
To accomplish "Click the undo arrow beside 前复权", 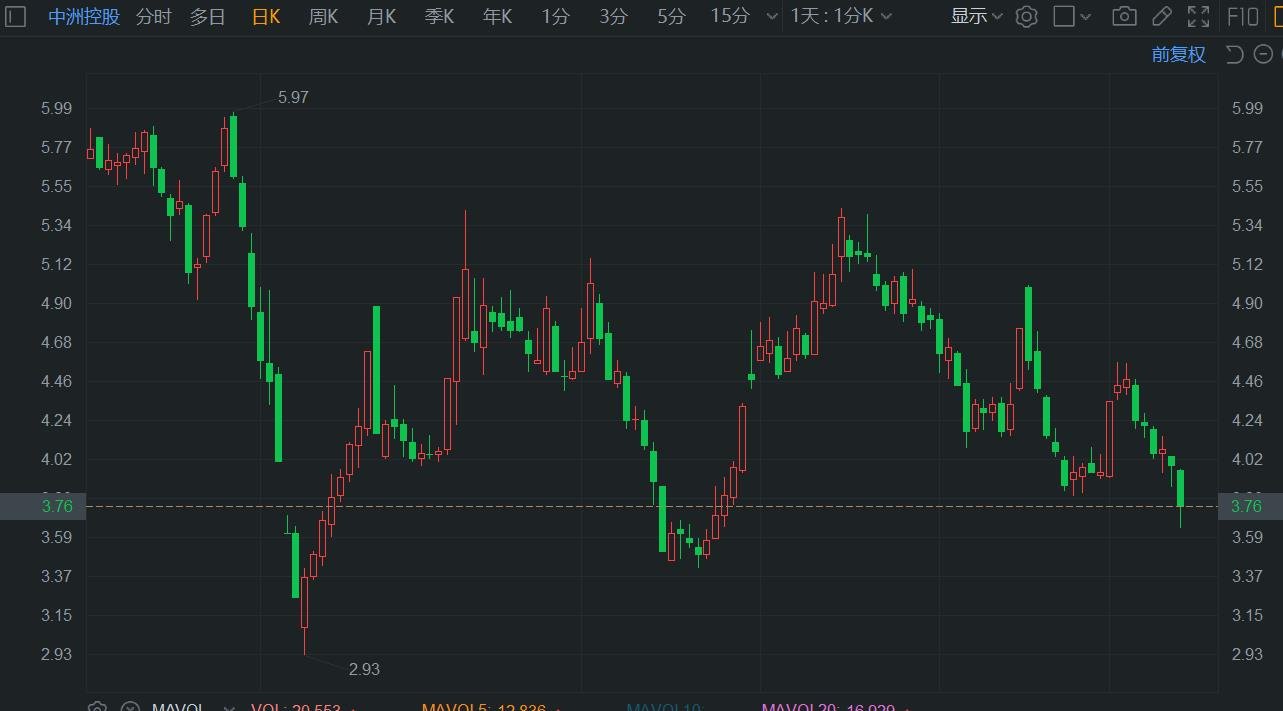I will pos(1234,54).
